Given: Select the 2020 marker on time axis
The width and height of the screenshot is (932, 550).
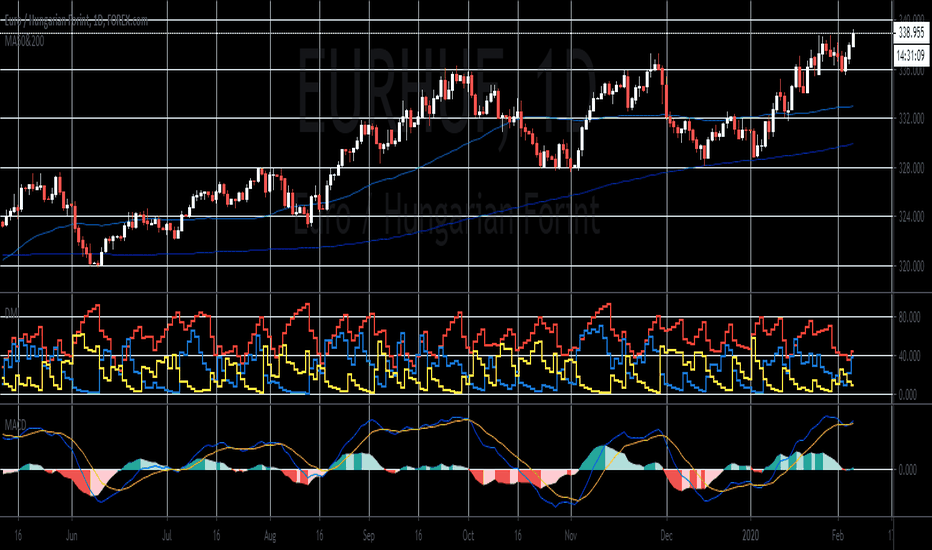Looking at the screenshot, I should tap(751, 536).
